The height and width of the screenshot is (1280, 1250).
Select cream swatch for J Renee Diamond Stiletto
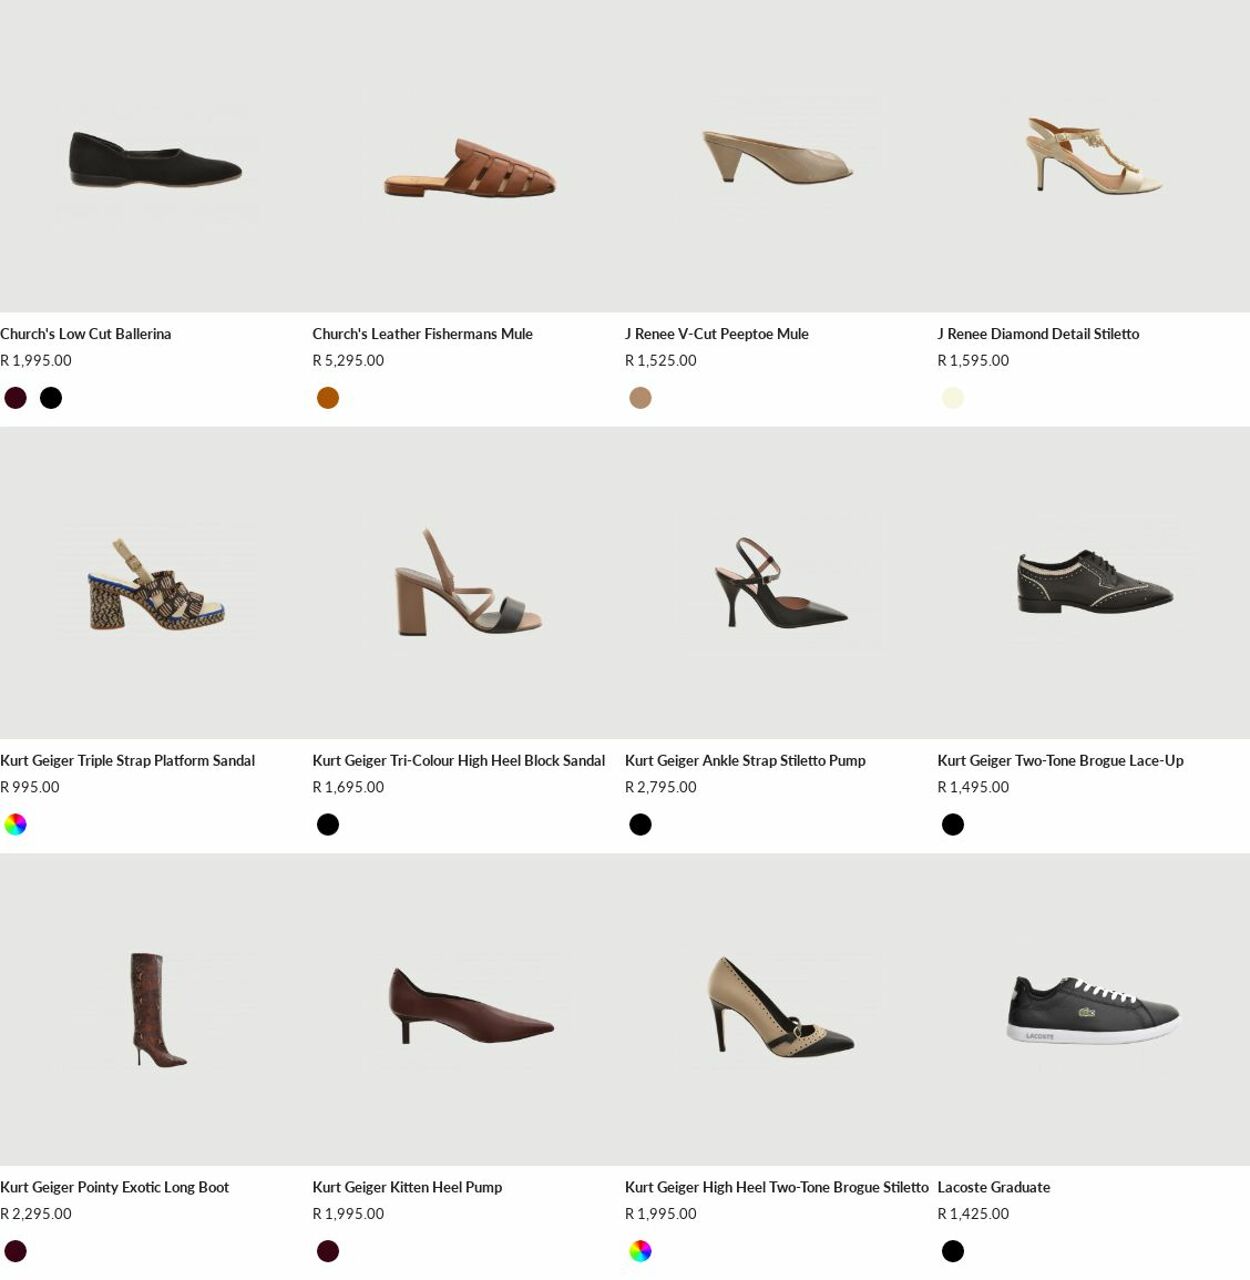coord(953,398)
